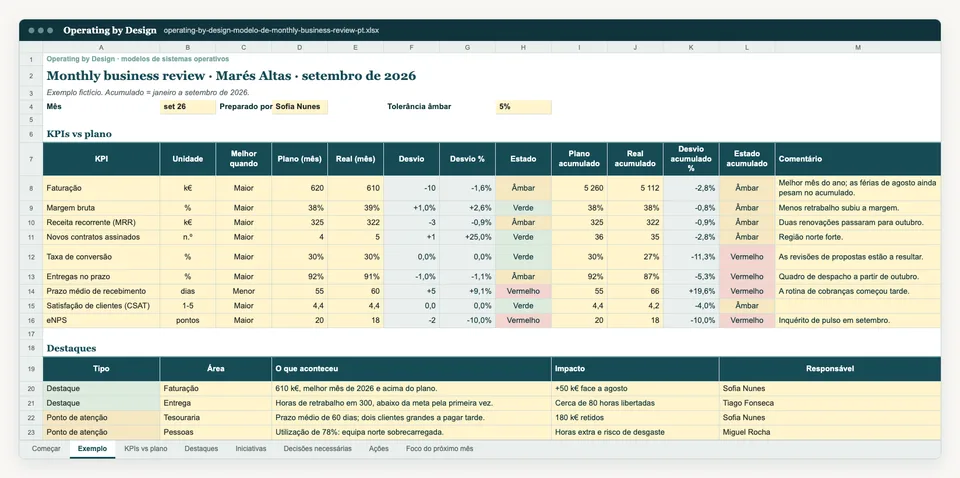The height and width of the screenshot is (478, 960).
Task: Click the 'Melhor quando' header cell
Action: [x=244, y=159]
